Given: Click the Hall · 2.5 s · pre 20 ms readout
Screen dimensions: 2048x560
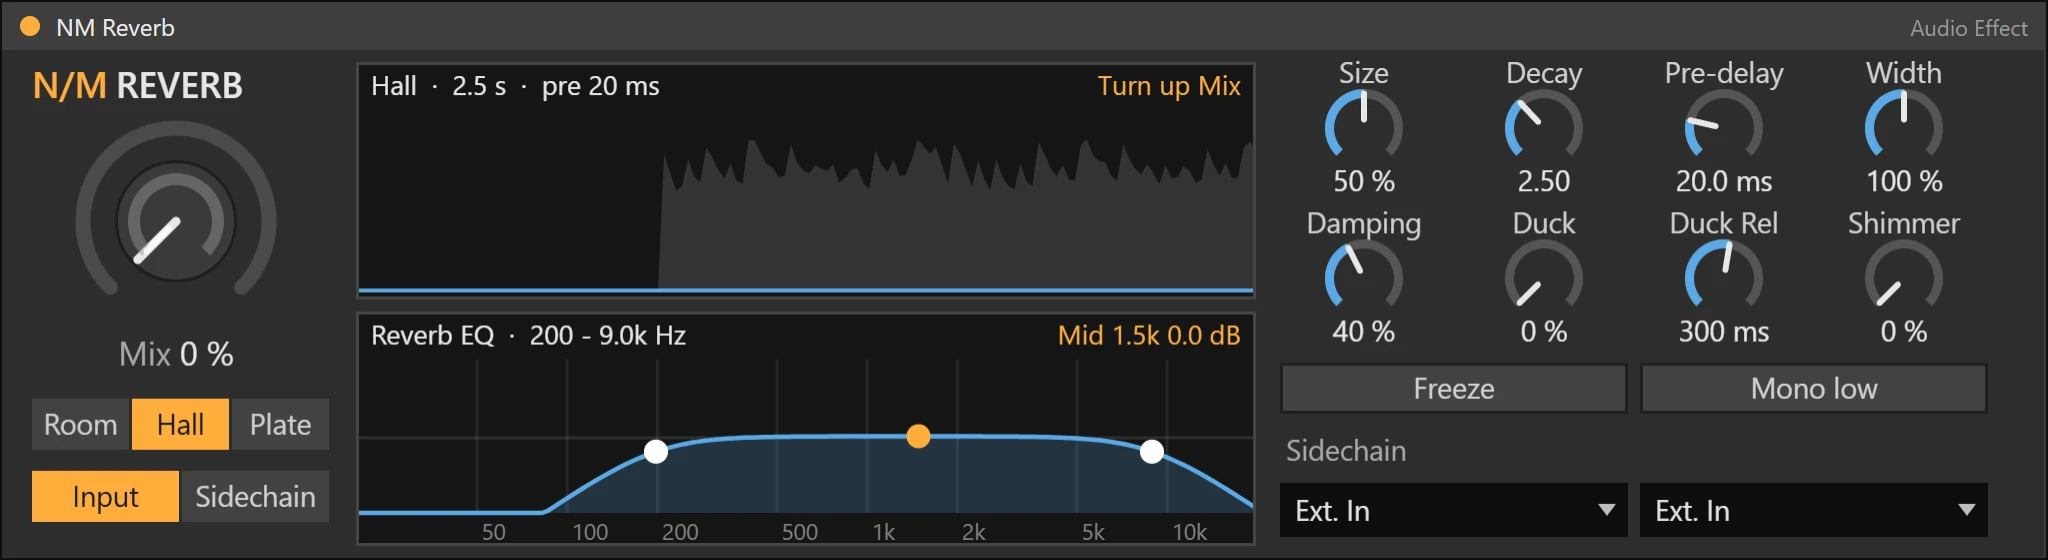Looking at the screenshot, I should pos(515,86).
